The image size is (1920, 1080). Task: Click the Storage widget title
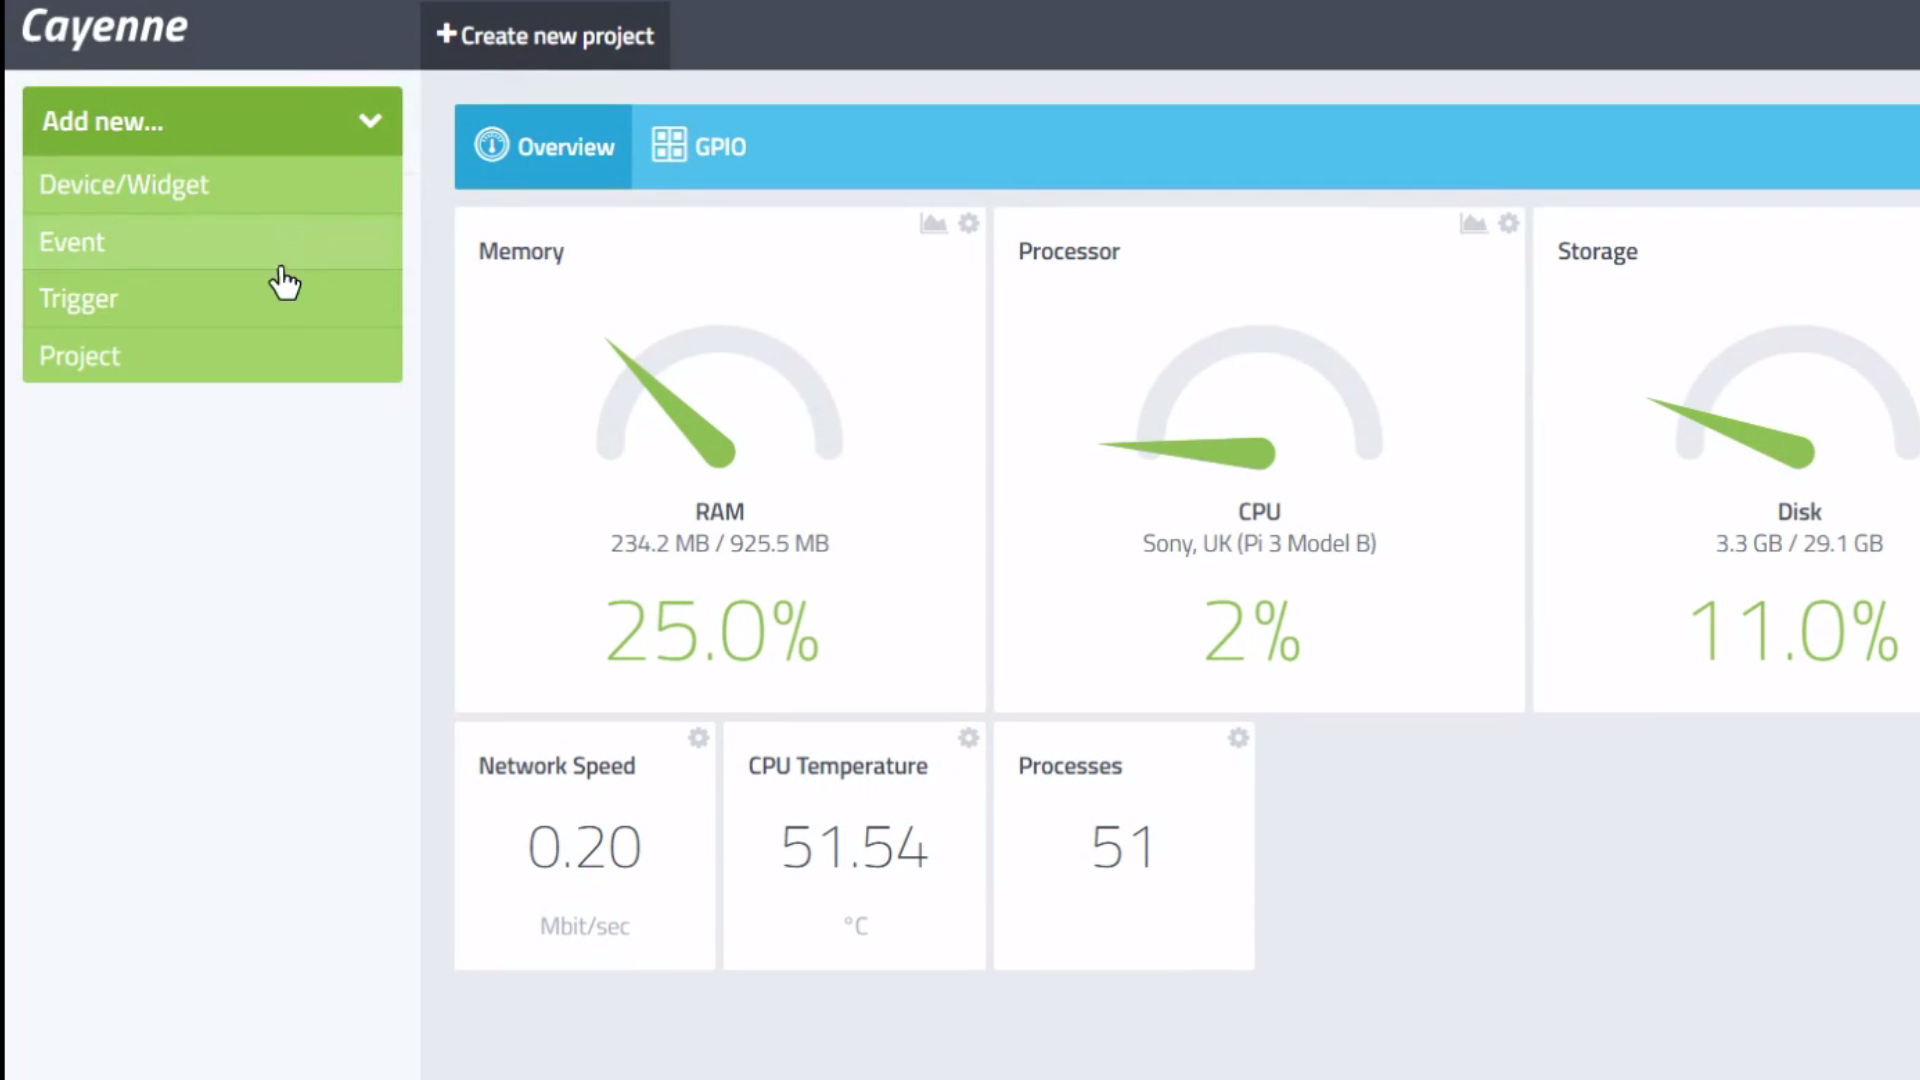[x=1597, y=252]
